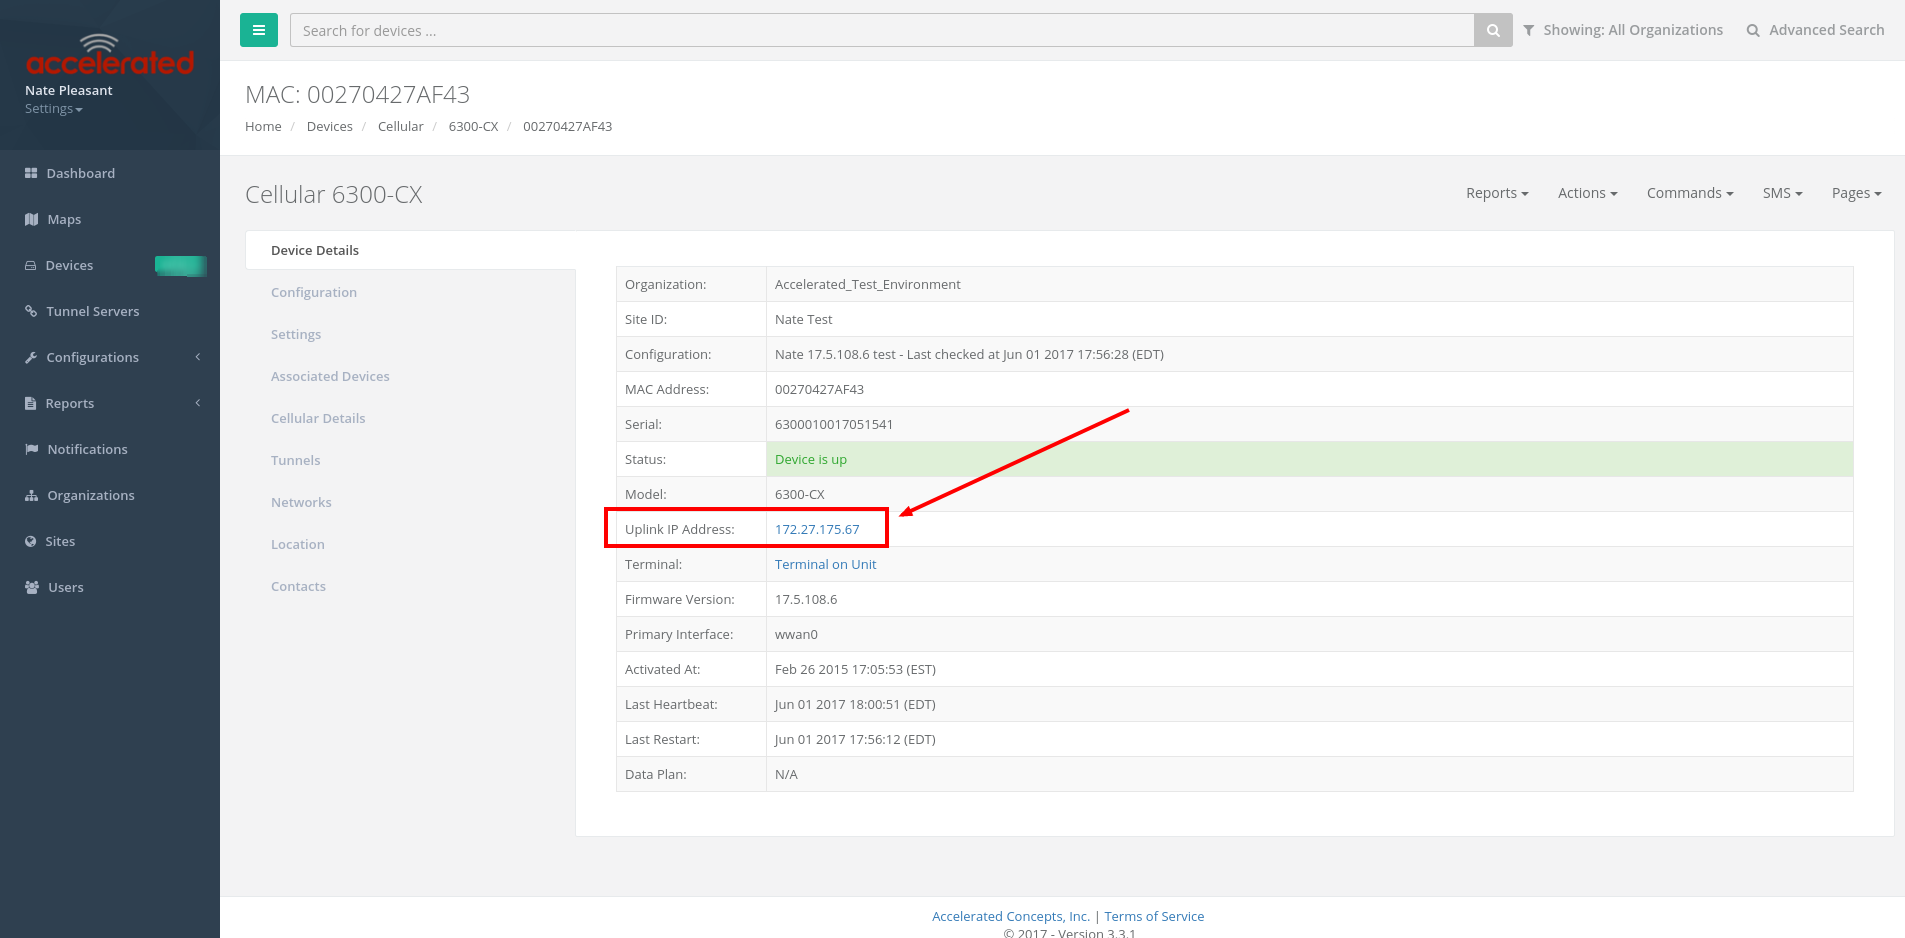Open the user Settings dropdown
1905x938 pixels.
(53, 109)
